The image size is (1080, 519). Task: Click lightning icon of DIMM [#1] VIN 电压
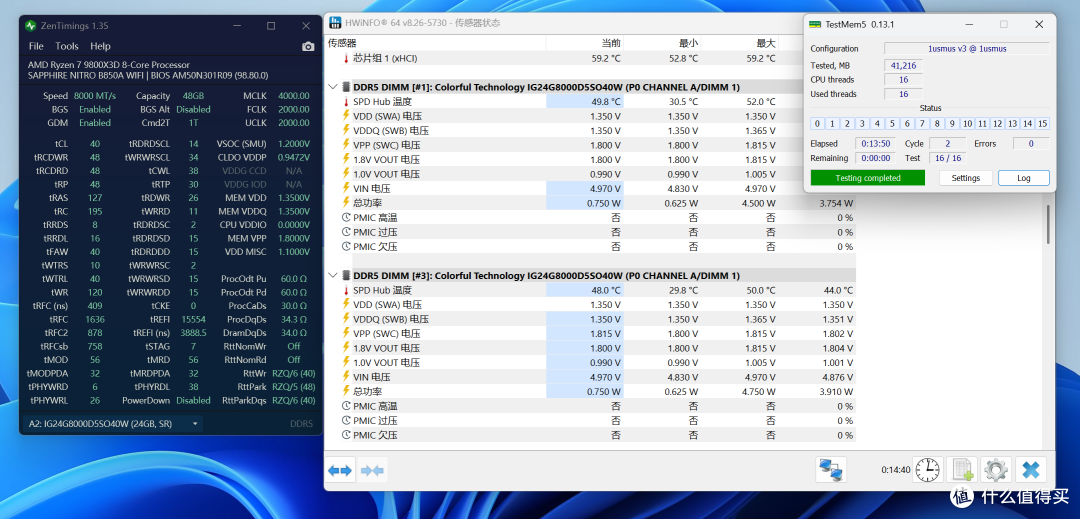[x=346, y=189]
